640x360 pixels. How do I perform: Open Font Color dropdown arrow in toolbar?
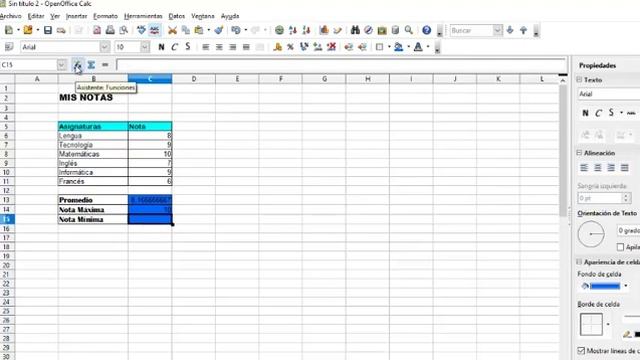tap(428, 47)
